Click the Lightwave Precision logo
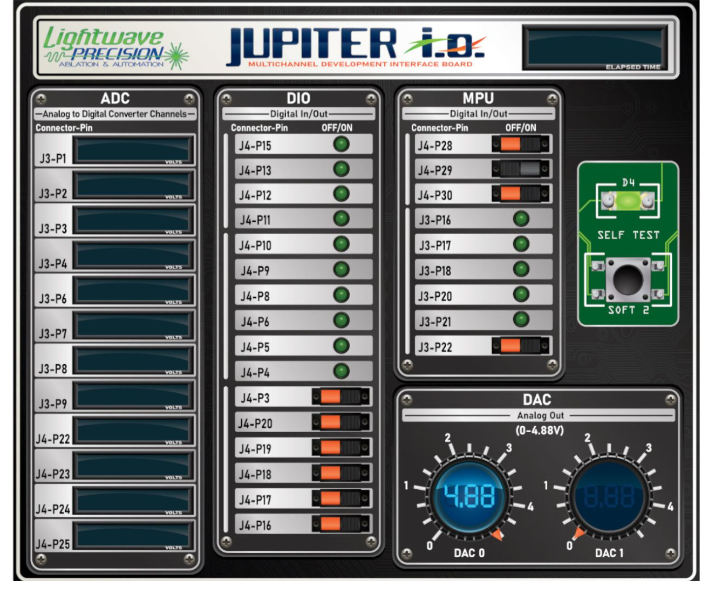Viewport: 709px width, 594px height. [115, 47]
